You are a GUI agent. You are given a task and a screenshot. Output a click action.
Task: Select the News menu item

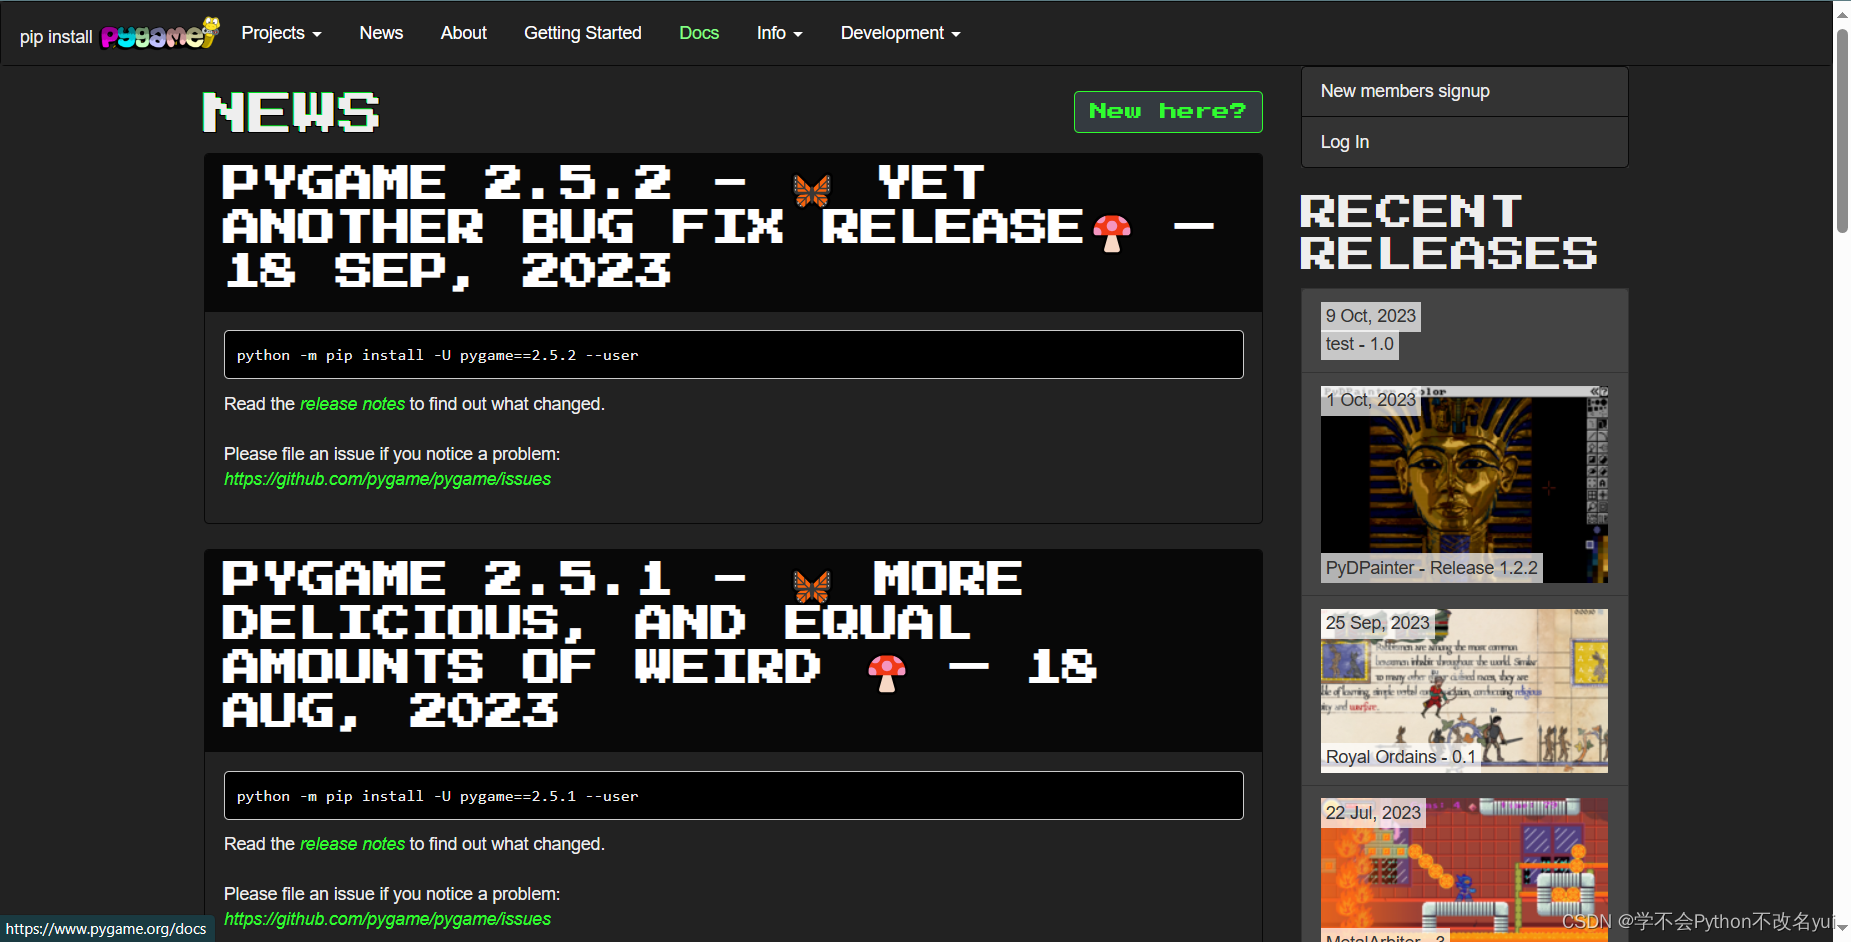pos(381,33)
